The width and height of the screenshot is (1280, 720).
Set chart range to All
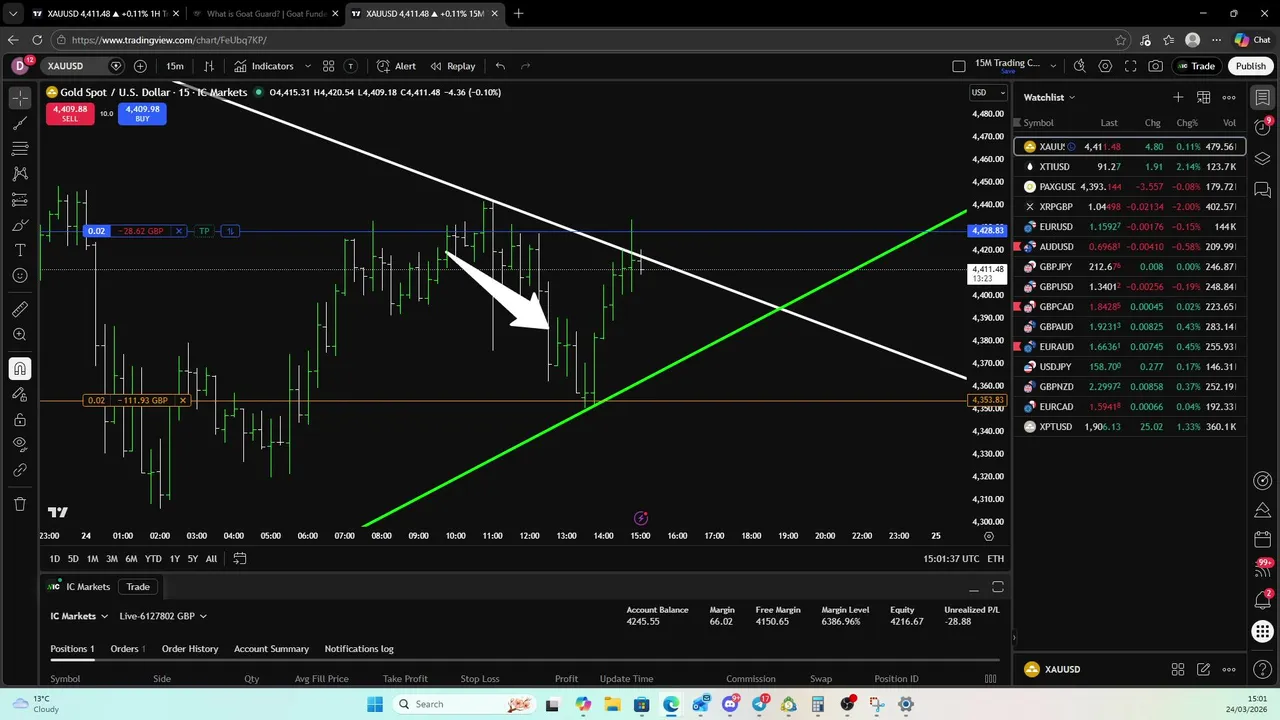(211, 559)
